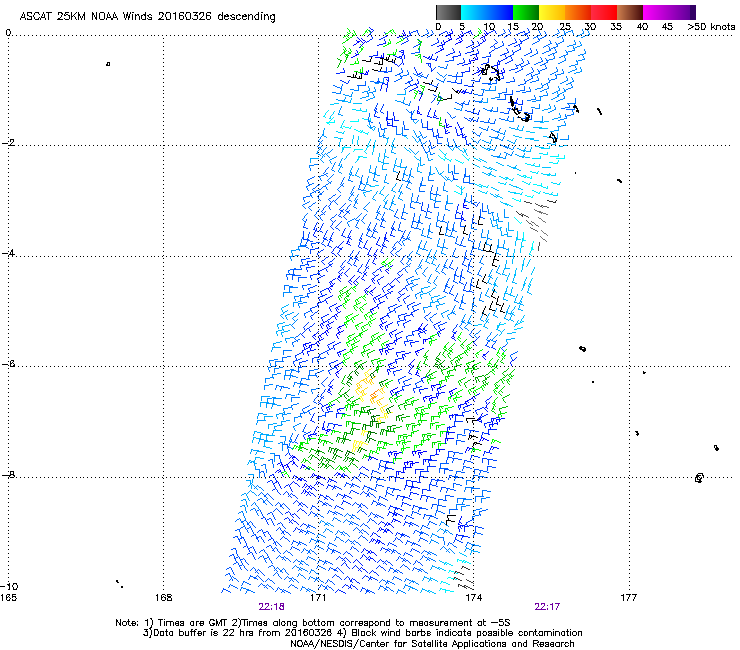Click the dark purple 45-50 knots legend segment
The image size is (740, 650).
pyautogui.click(x=682, y=12)
